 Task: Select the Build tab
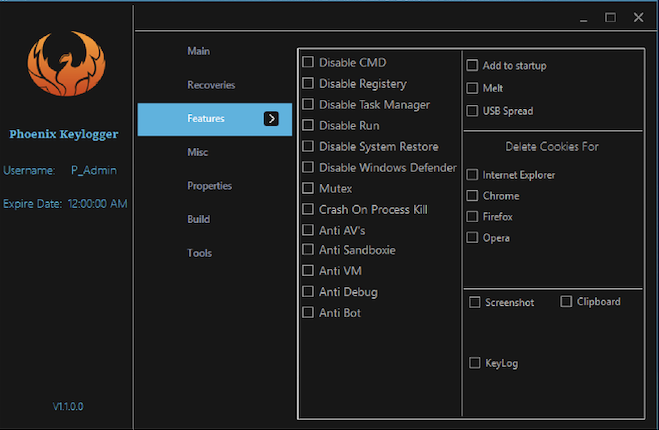[x=198, y=219]
